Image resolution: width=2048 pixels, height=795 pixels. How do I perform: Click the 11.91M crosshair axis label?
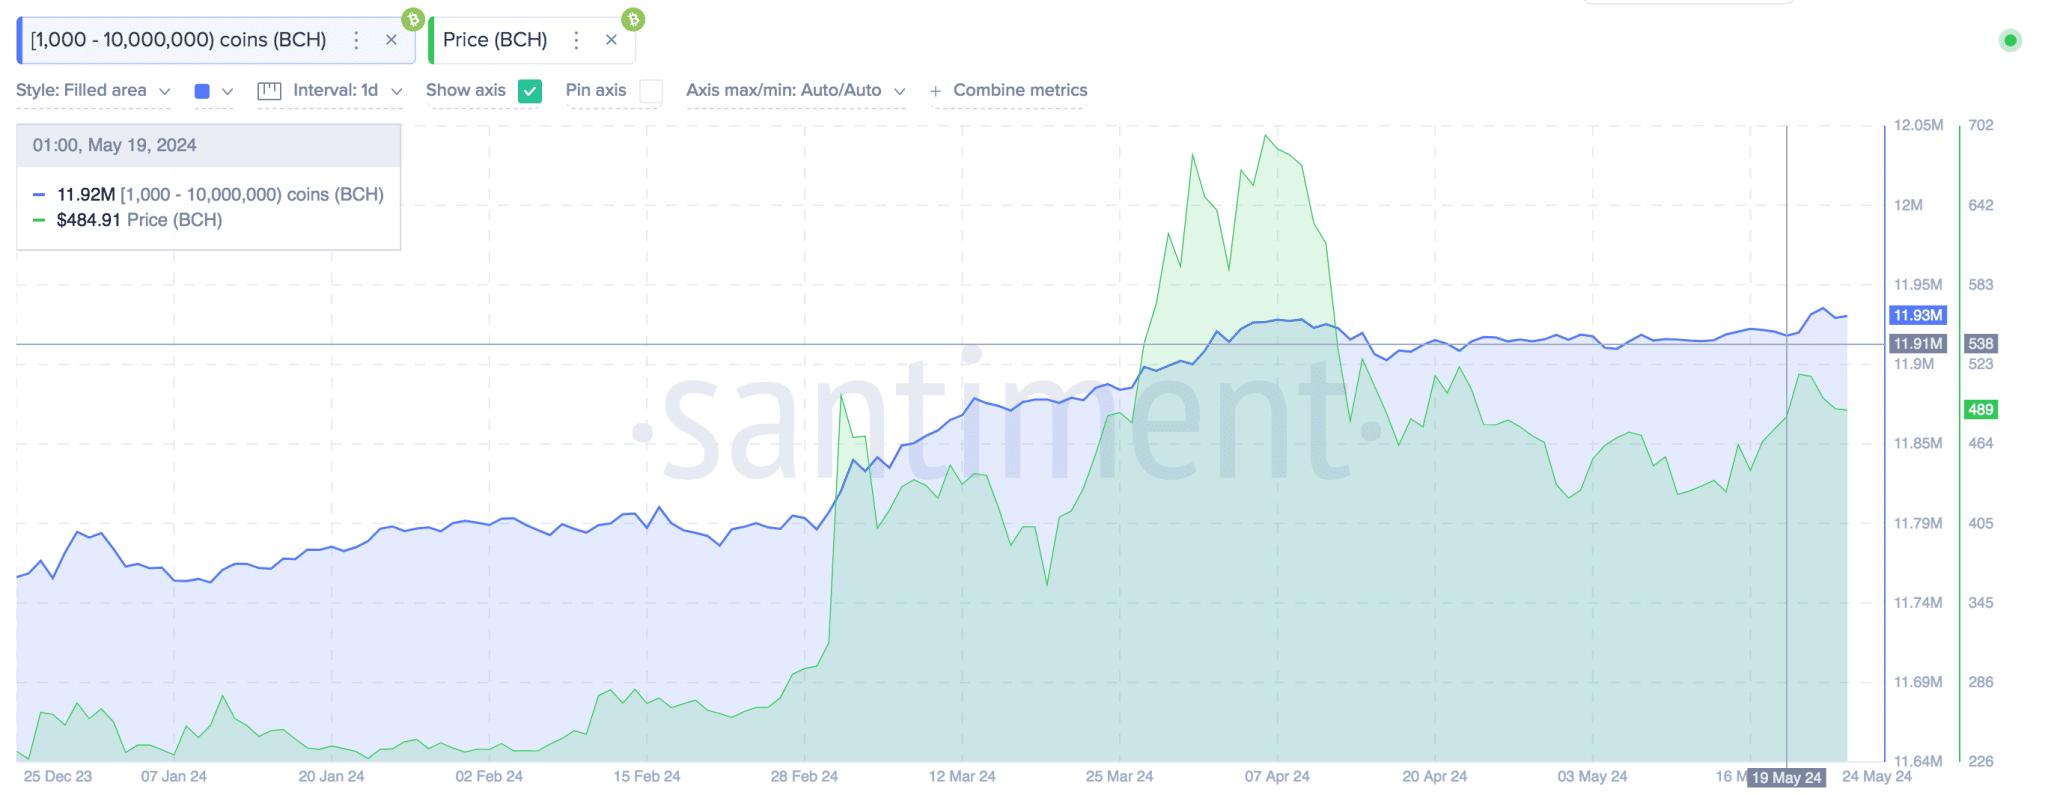click(x=1918, y=343)
